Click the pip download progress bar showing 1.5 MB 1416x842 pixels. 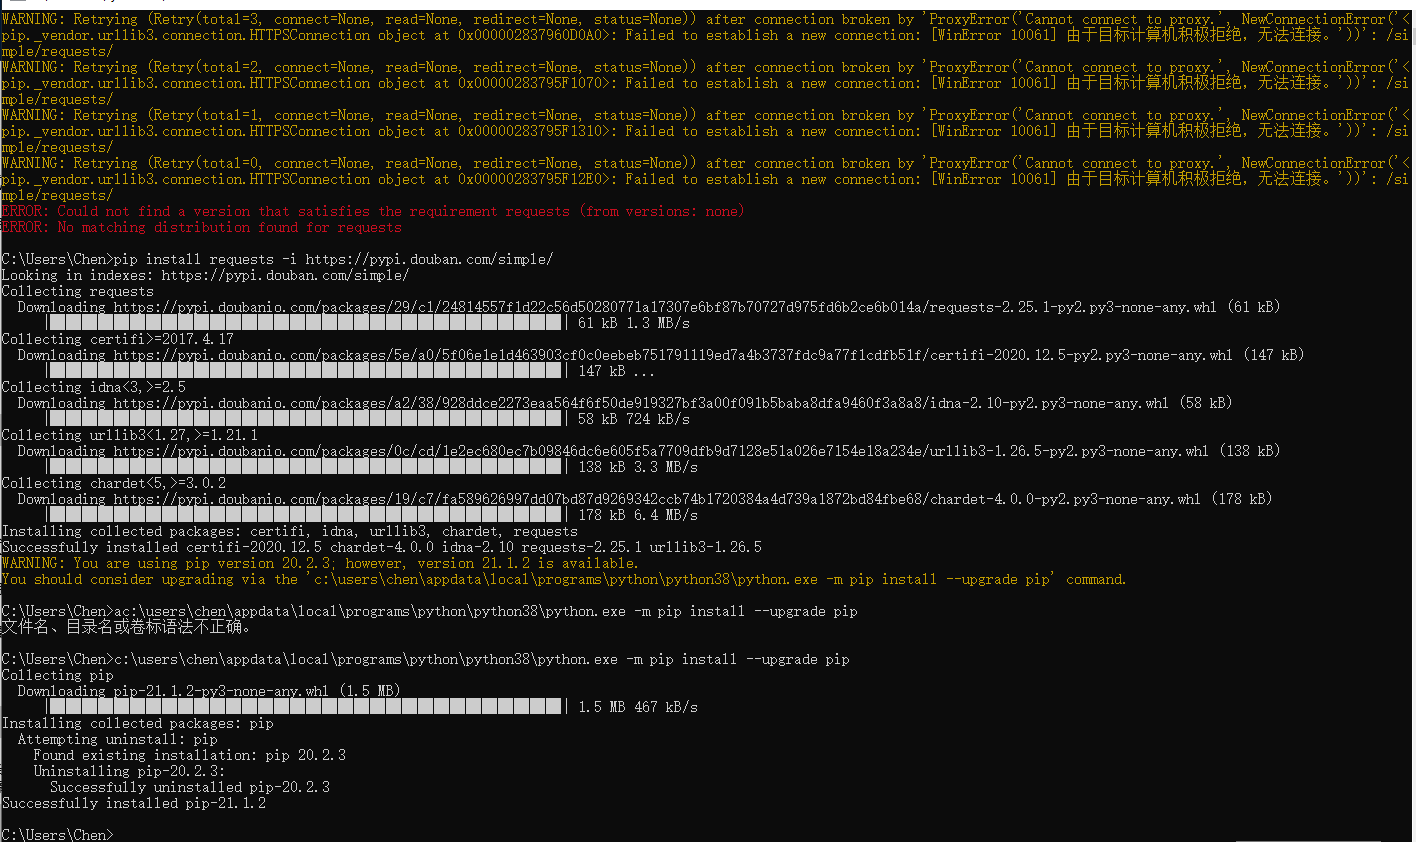(305, 707)
